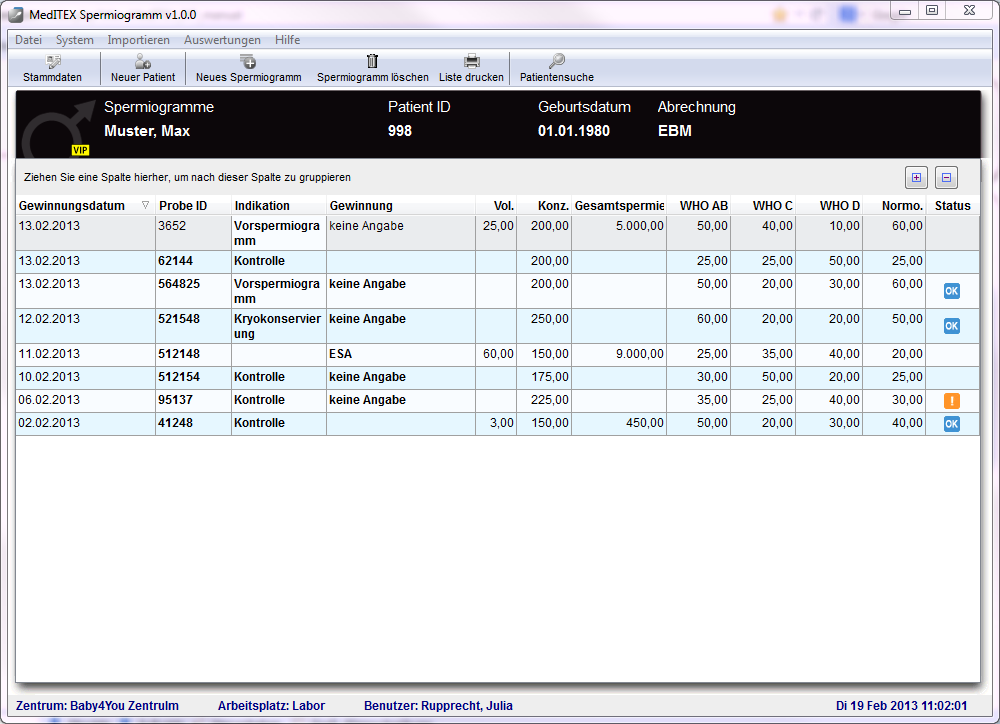Click the column grouping drop area hint
This screenshot has height=724, width=1000.
pos(187,177)
